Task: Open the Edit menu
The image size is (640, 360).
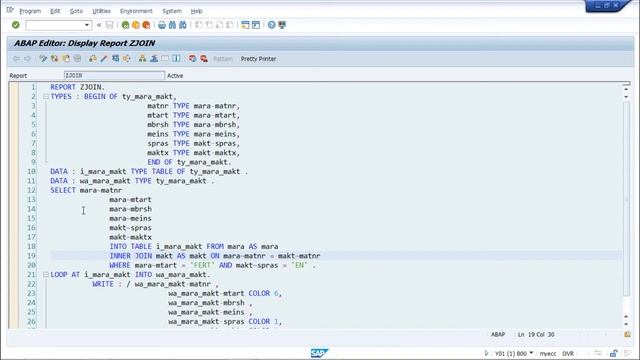Action: coord(55,11)
